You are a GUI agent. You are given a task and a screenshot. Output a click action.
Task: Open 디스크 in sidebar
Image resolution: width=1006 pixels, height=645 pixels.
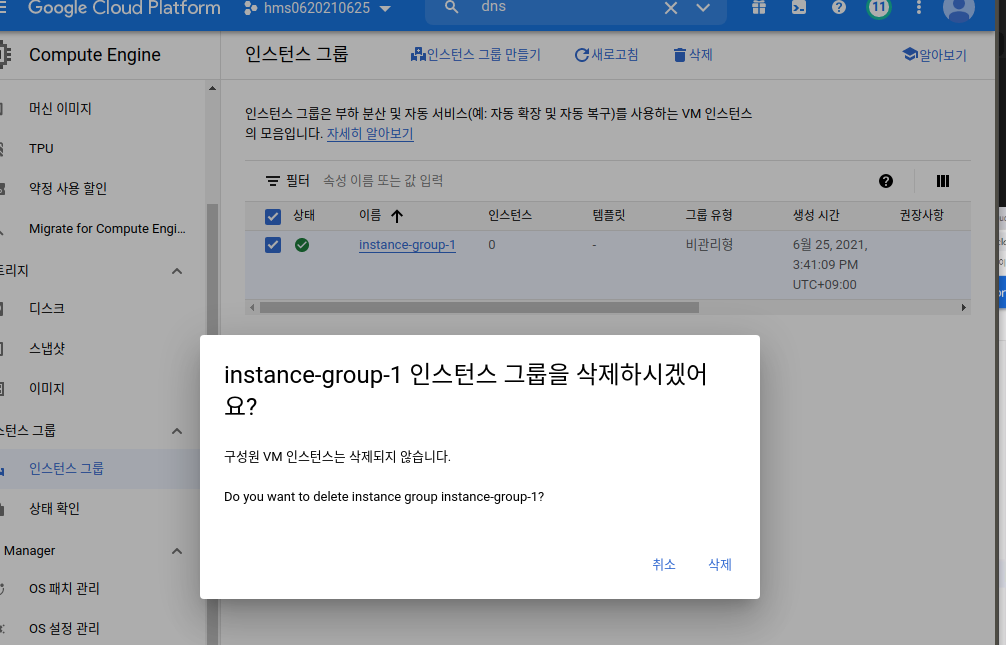[47, 308]
